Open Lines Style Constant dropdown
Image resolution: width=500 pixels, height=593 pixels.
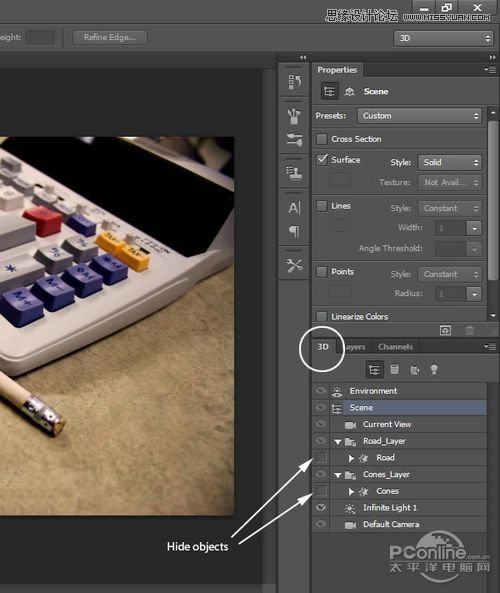(450, 208)
